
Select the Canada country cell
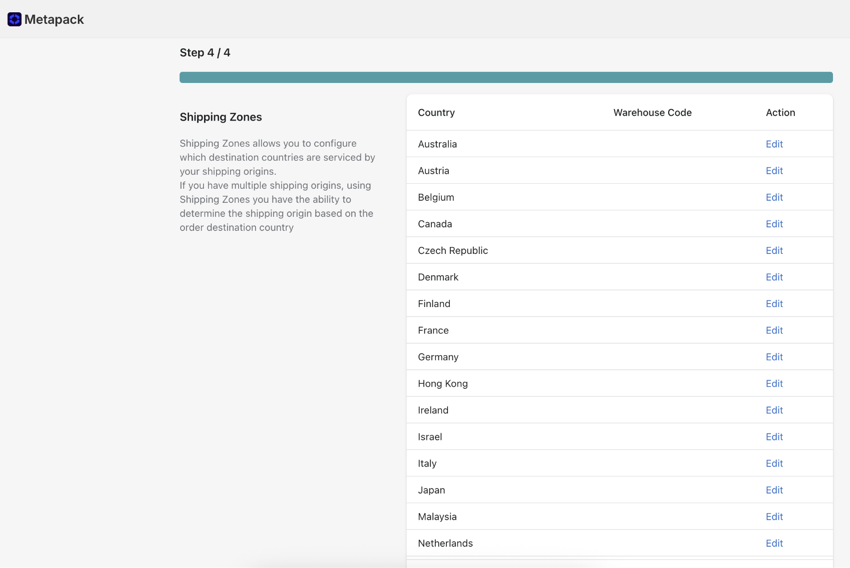click(435, 224)
